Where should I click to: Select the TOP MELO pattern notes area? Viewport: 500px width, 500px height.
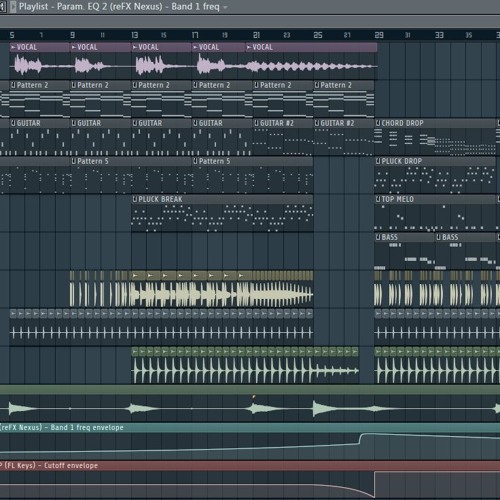point(435,218)
